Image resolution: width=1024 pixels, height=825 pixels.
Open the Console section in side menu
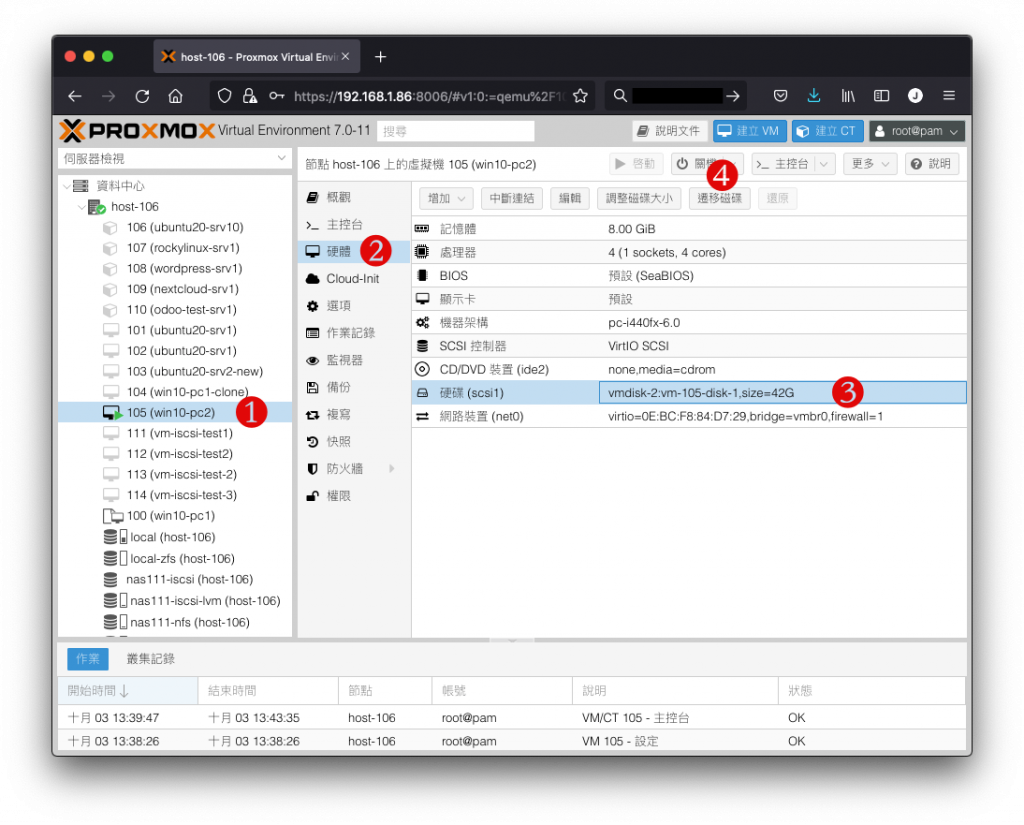click(354, 225)
